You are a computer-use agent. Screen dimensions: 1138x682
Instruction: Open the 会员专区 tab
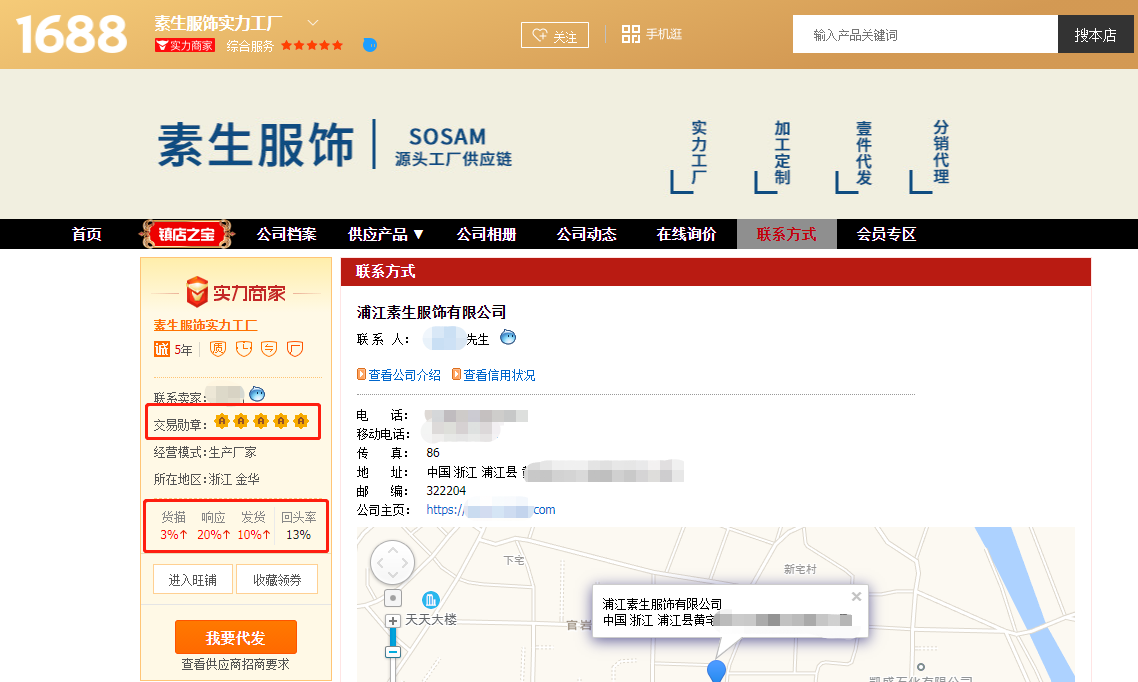(886, 234)
